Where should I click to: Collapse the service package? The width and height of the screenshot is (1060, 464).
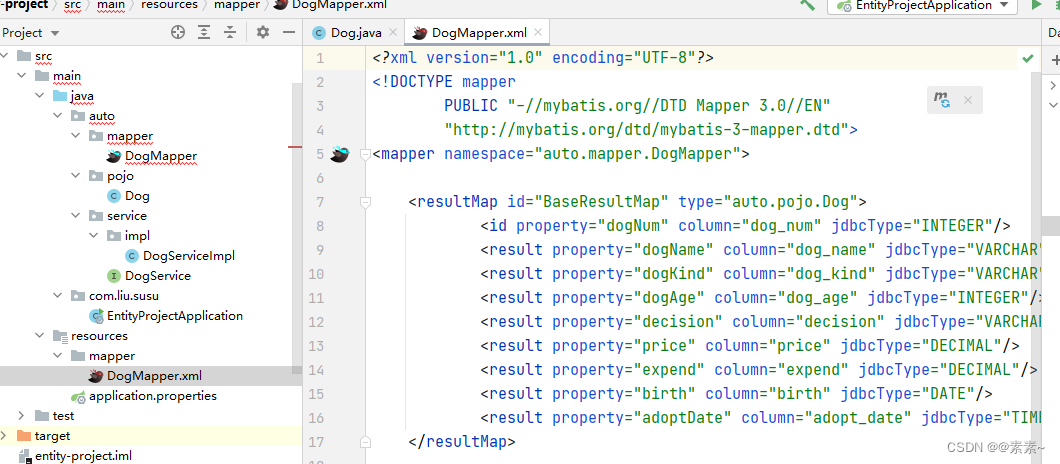coord(76,216)
